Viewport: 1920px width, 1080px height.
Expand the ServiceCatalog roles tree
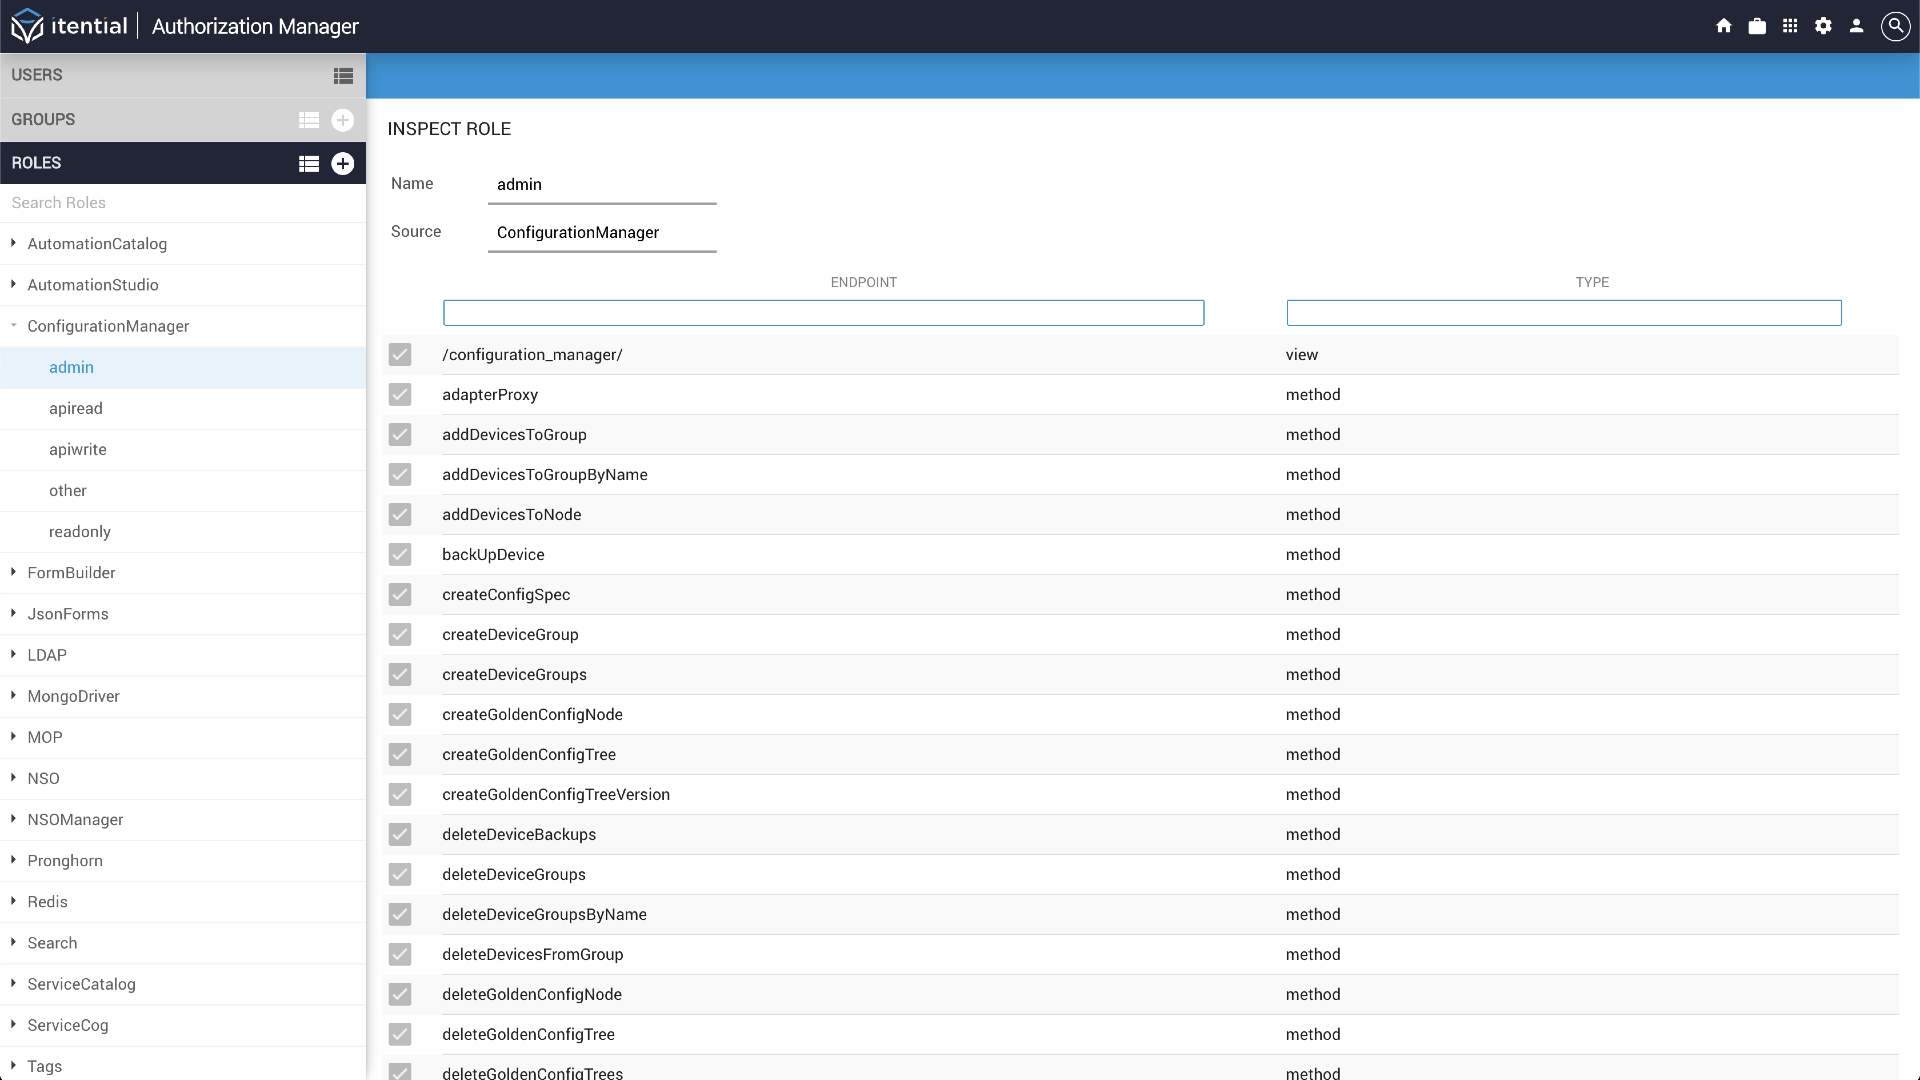13,982
